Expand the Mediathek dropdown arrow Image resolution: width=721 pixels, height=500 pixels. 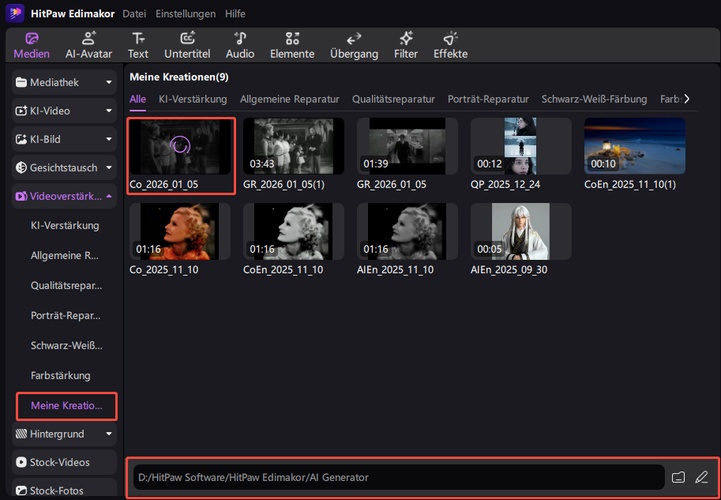tap(109, 83)
